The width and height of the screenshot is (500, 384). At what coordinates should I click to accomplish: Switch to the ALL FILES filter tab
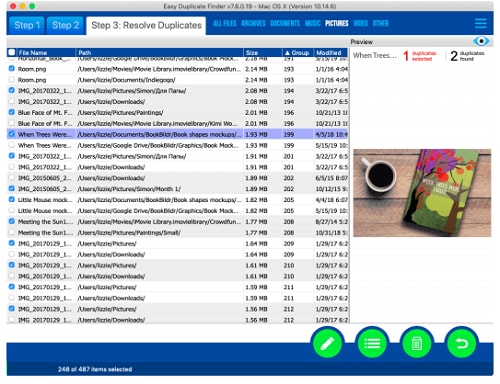(x=224, y=23)
